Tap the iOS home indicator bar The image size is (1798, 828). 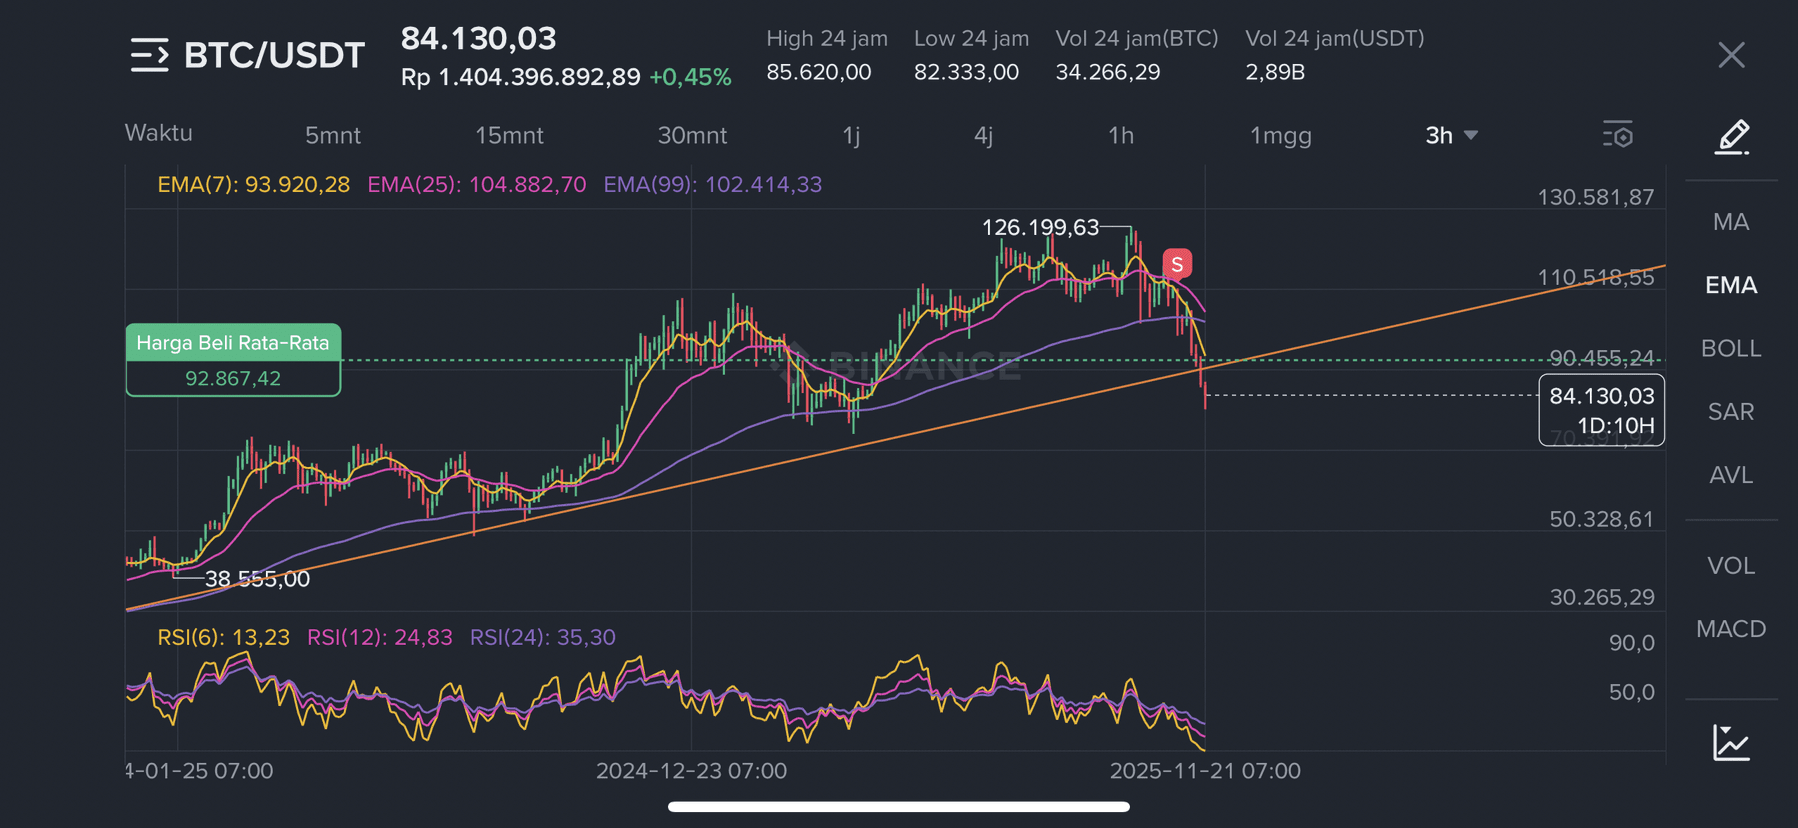tap(899, 807)
